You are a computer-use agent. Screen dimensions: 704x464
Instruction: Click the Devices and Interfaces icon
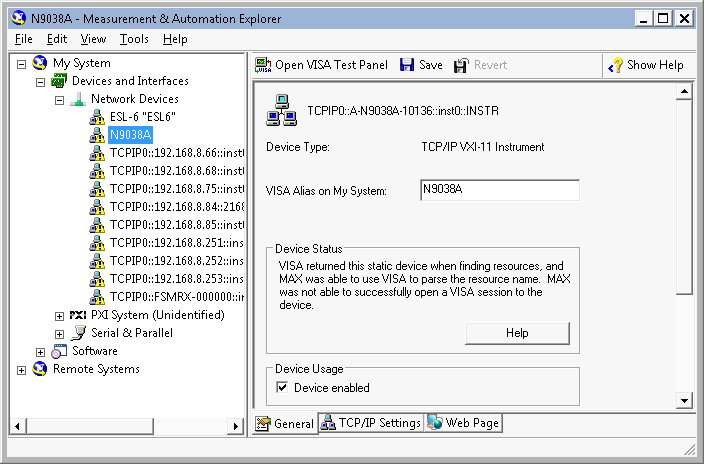59,81
